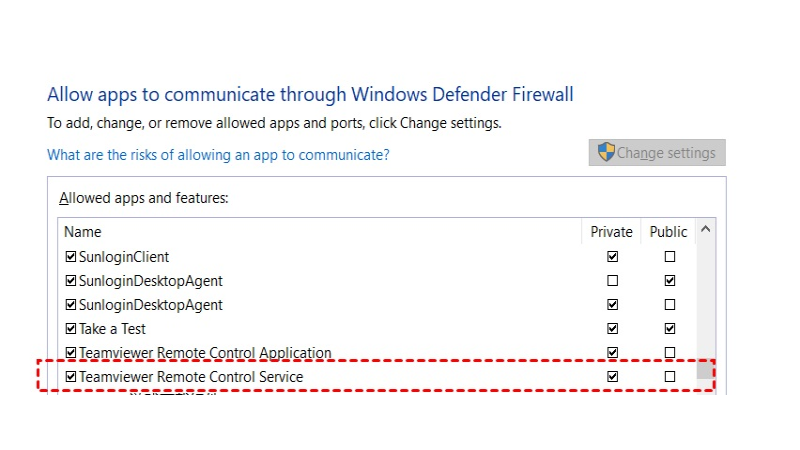This screenshot has height=450, width=800.
Task: Enable Public for Teamviewer Remote Control Application
Action: pyautogui.click(x=670, y=353)
